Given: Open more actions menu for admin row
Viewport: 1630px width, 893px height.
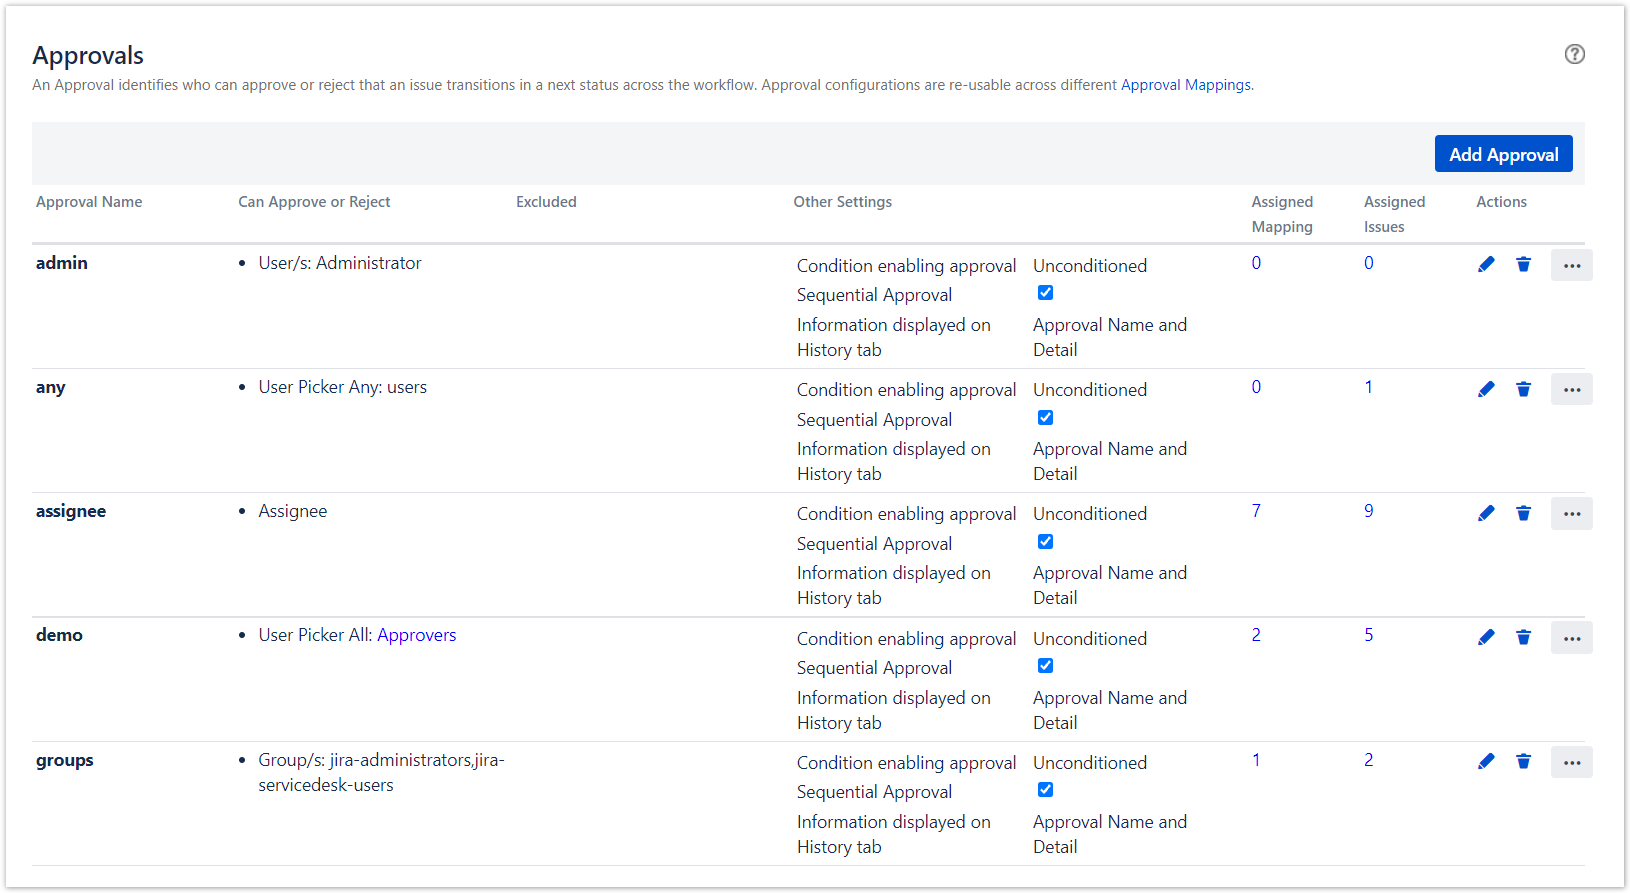Looking at the screenshot, I should [x=1571, y=265].
